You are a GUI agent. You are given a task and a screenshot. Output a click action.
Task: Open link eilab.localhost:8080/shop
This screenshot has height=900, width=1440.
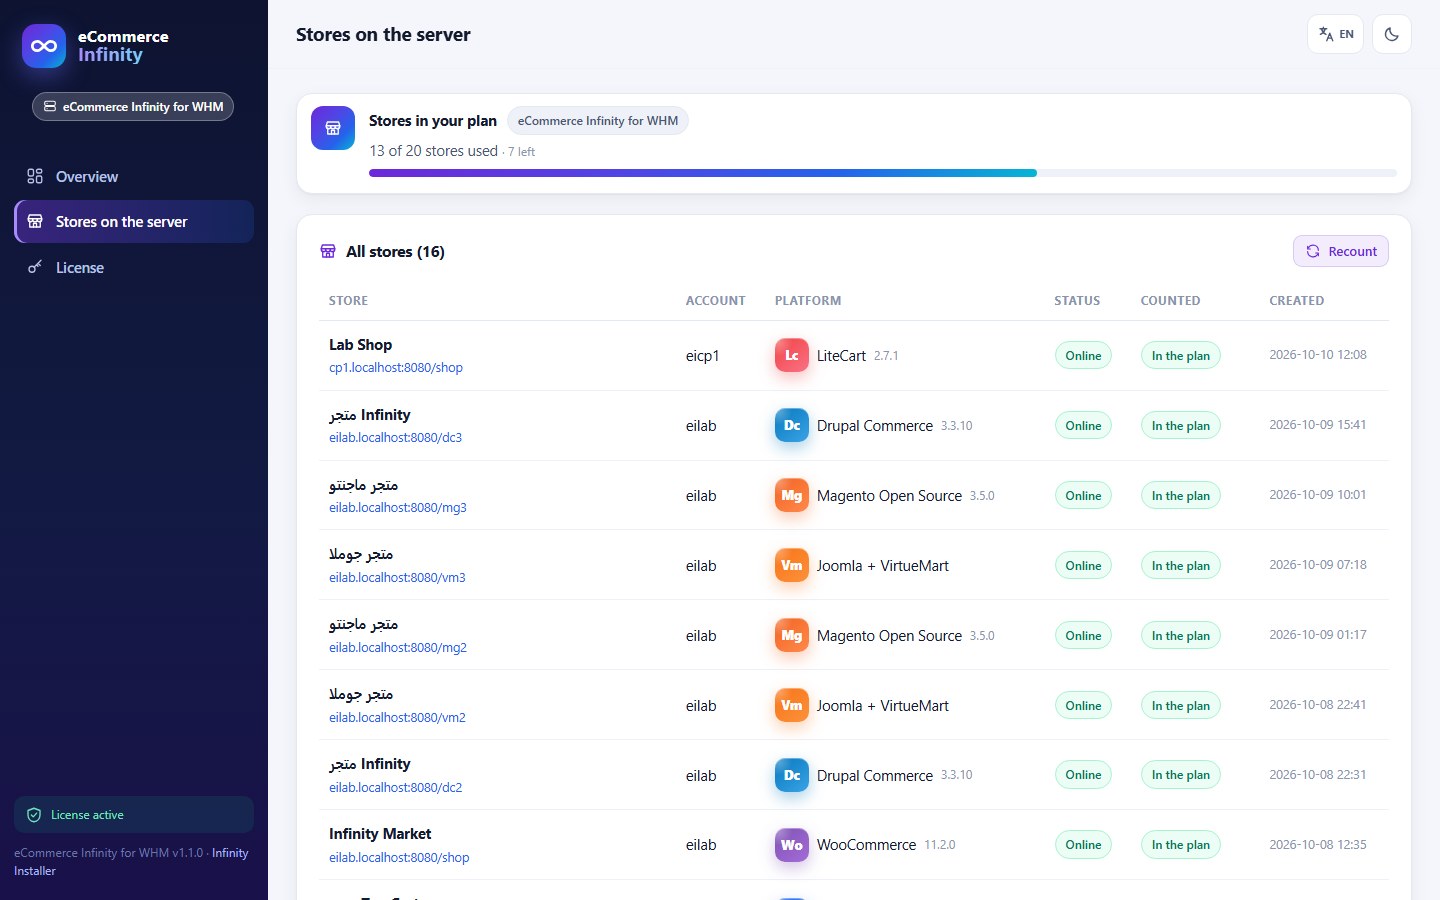click(399, 858)
